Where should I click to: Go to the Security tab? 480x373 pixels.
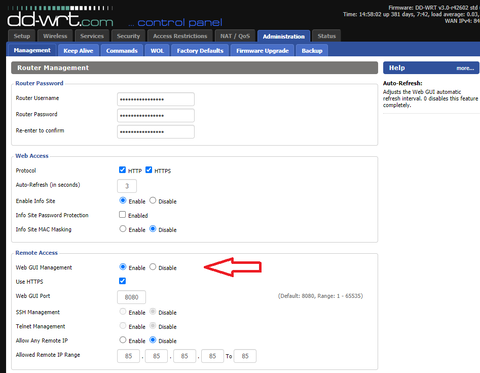click(x=128, y=36)
